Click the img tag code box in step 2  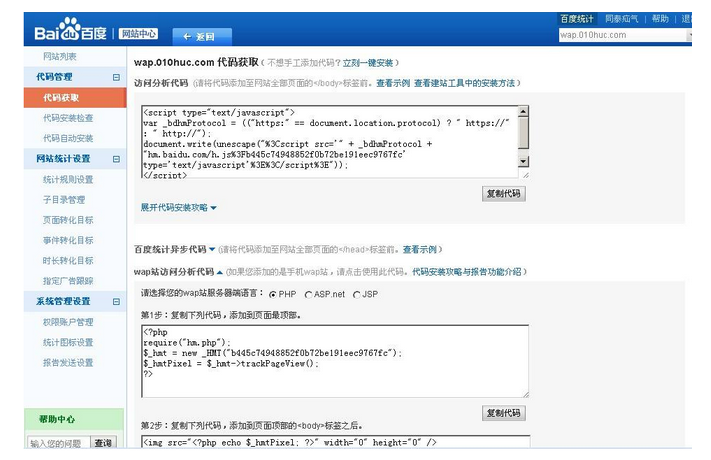tap(336, 442)
